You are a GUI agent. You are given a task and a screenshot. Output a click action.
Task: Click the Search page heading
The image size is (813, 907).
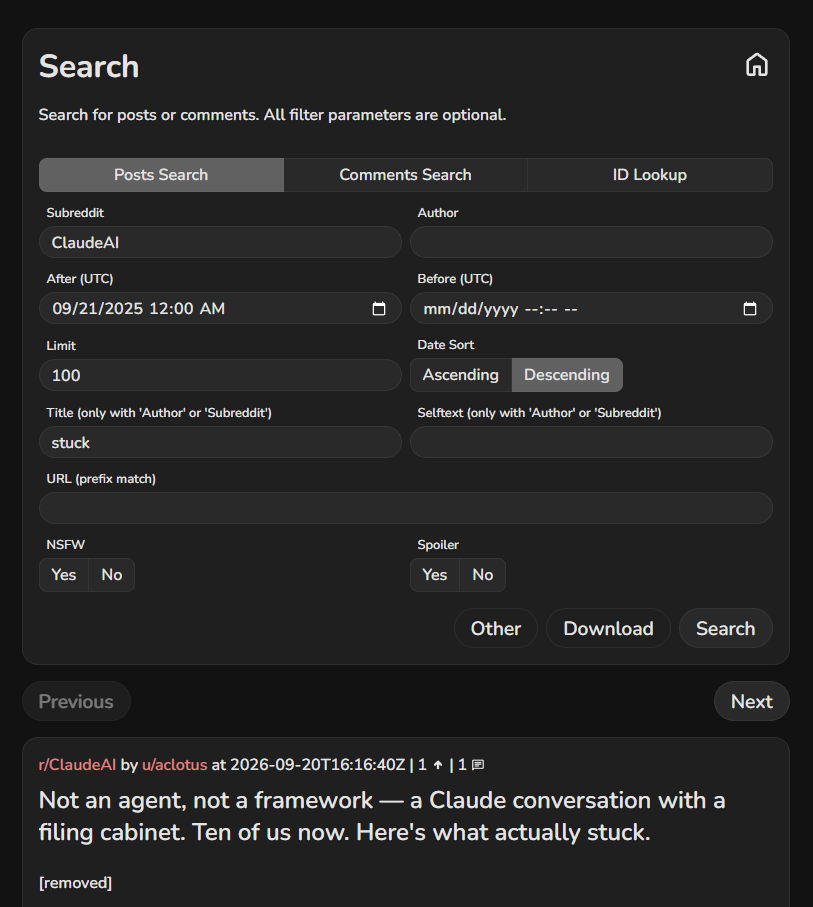pyautogui.click(x=89, y=66)
